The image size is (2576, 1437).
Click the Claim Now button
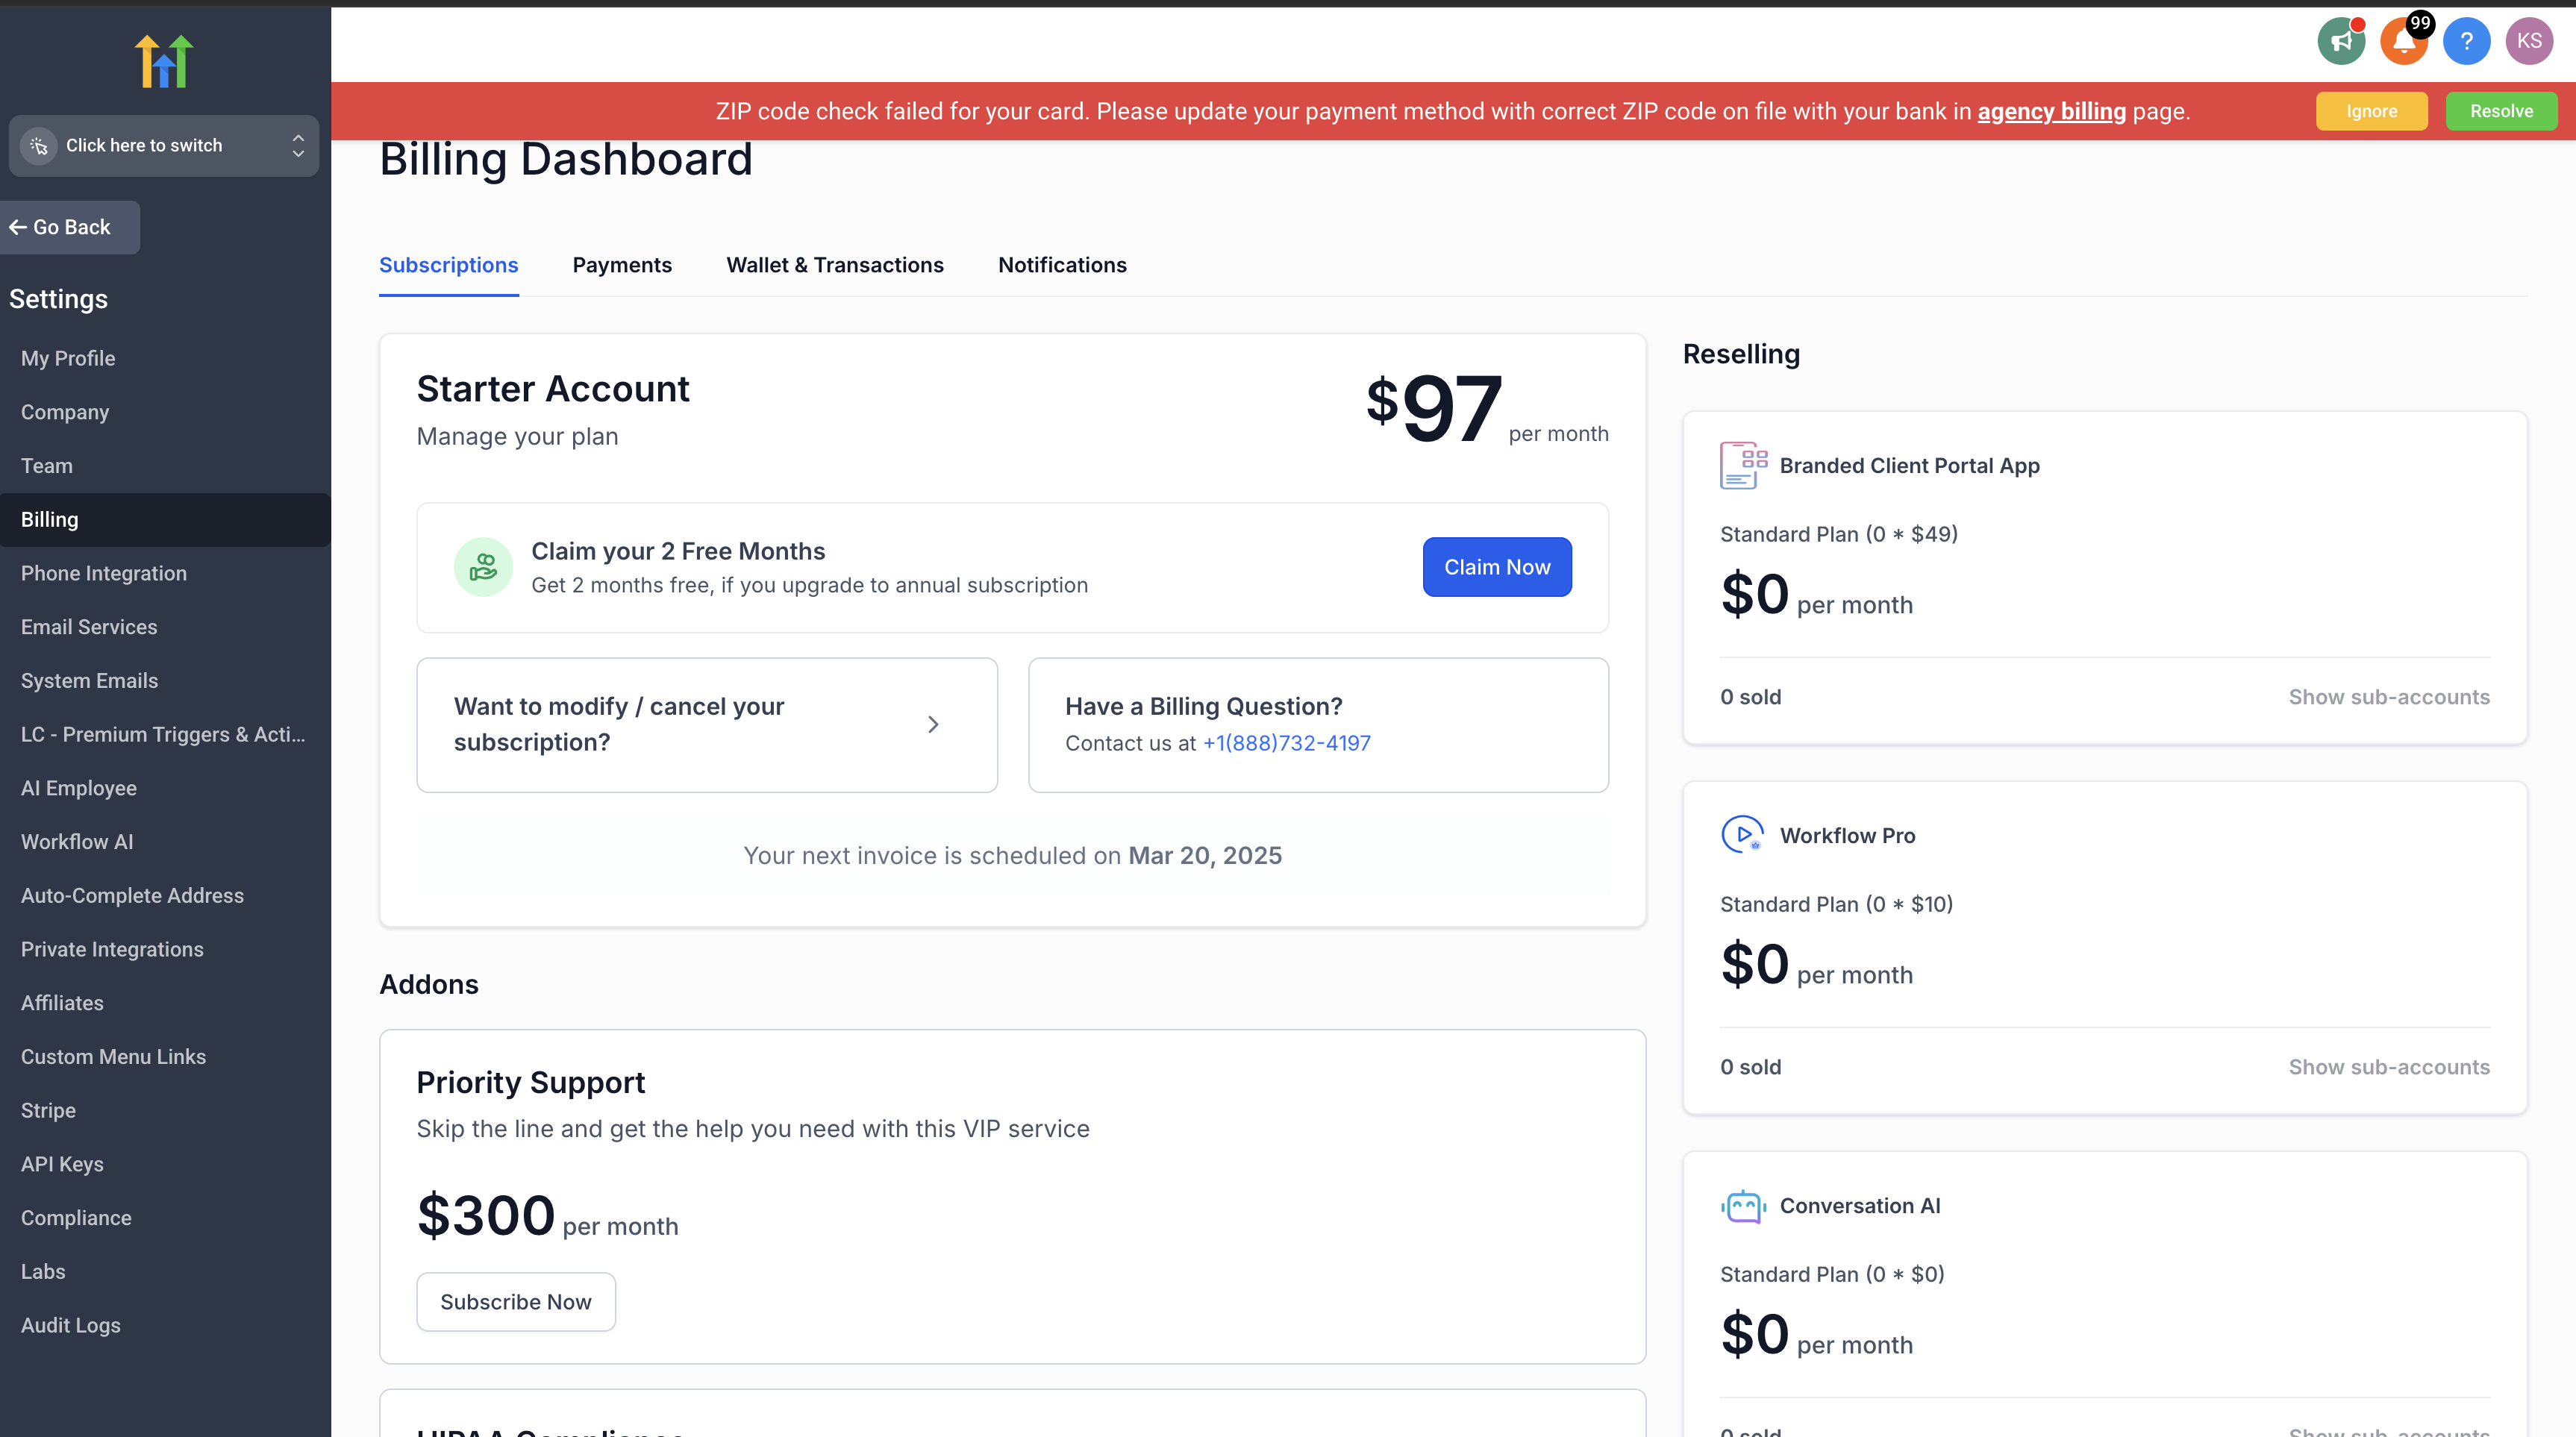point(1497,567)
